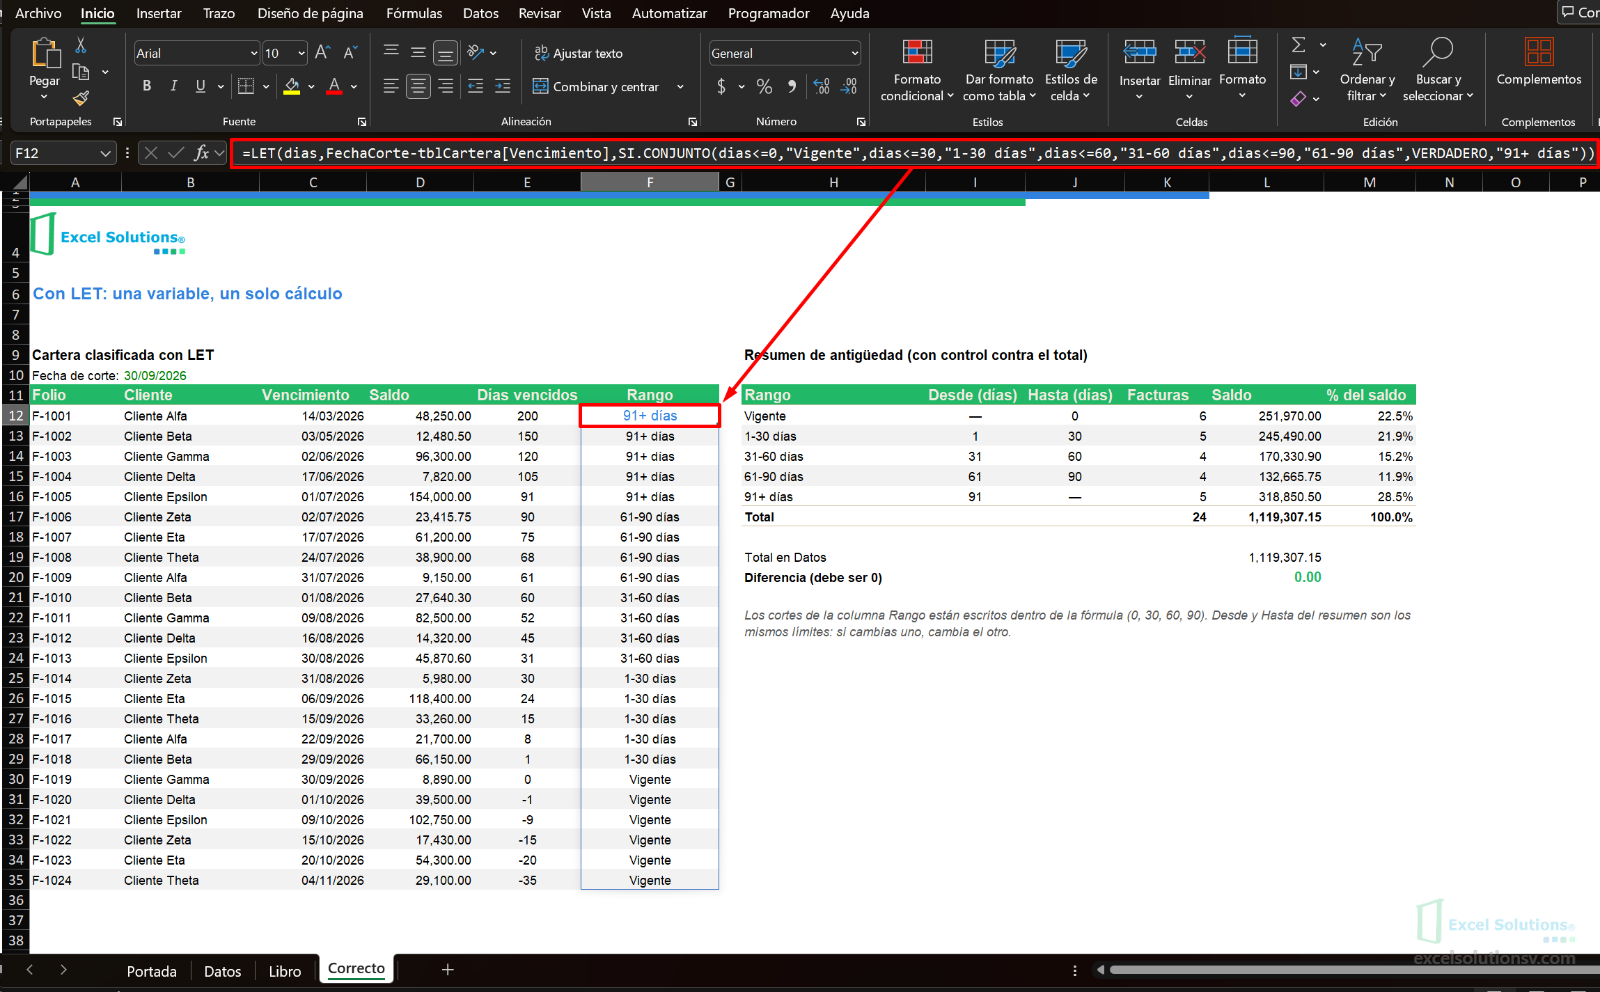Click the text orientation icon
This screenshot has height=992, width=1600.
[476, 52]
